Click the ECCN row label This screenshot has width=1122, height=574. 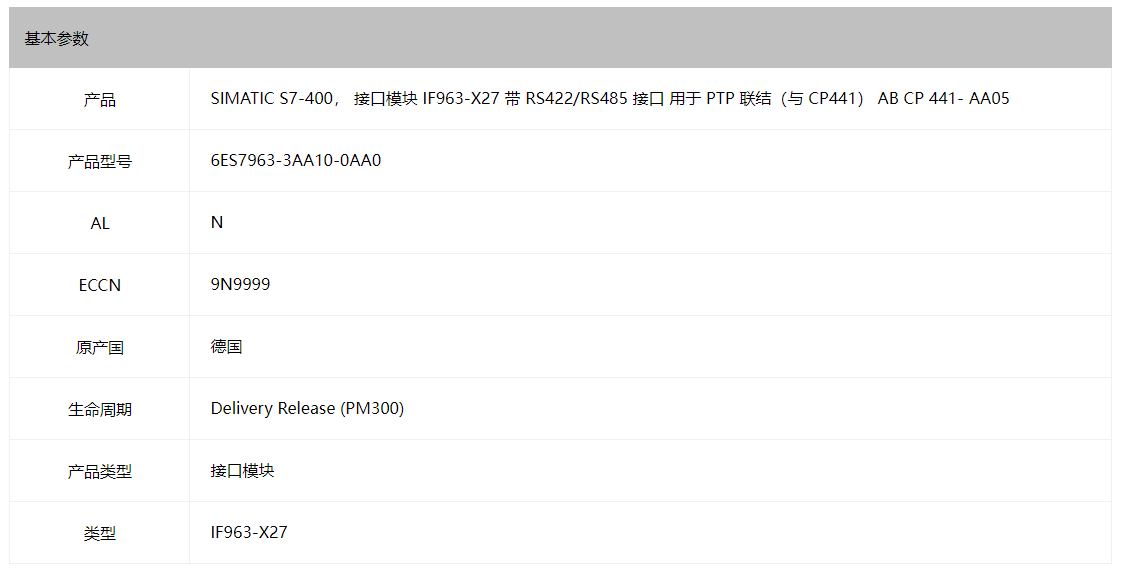click(99, 286)
